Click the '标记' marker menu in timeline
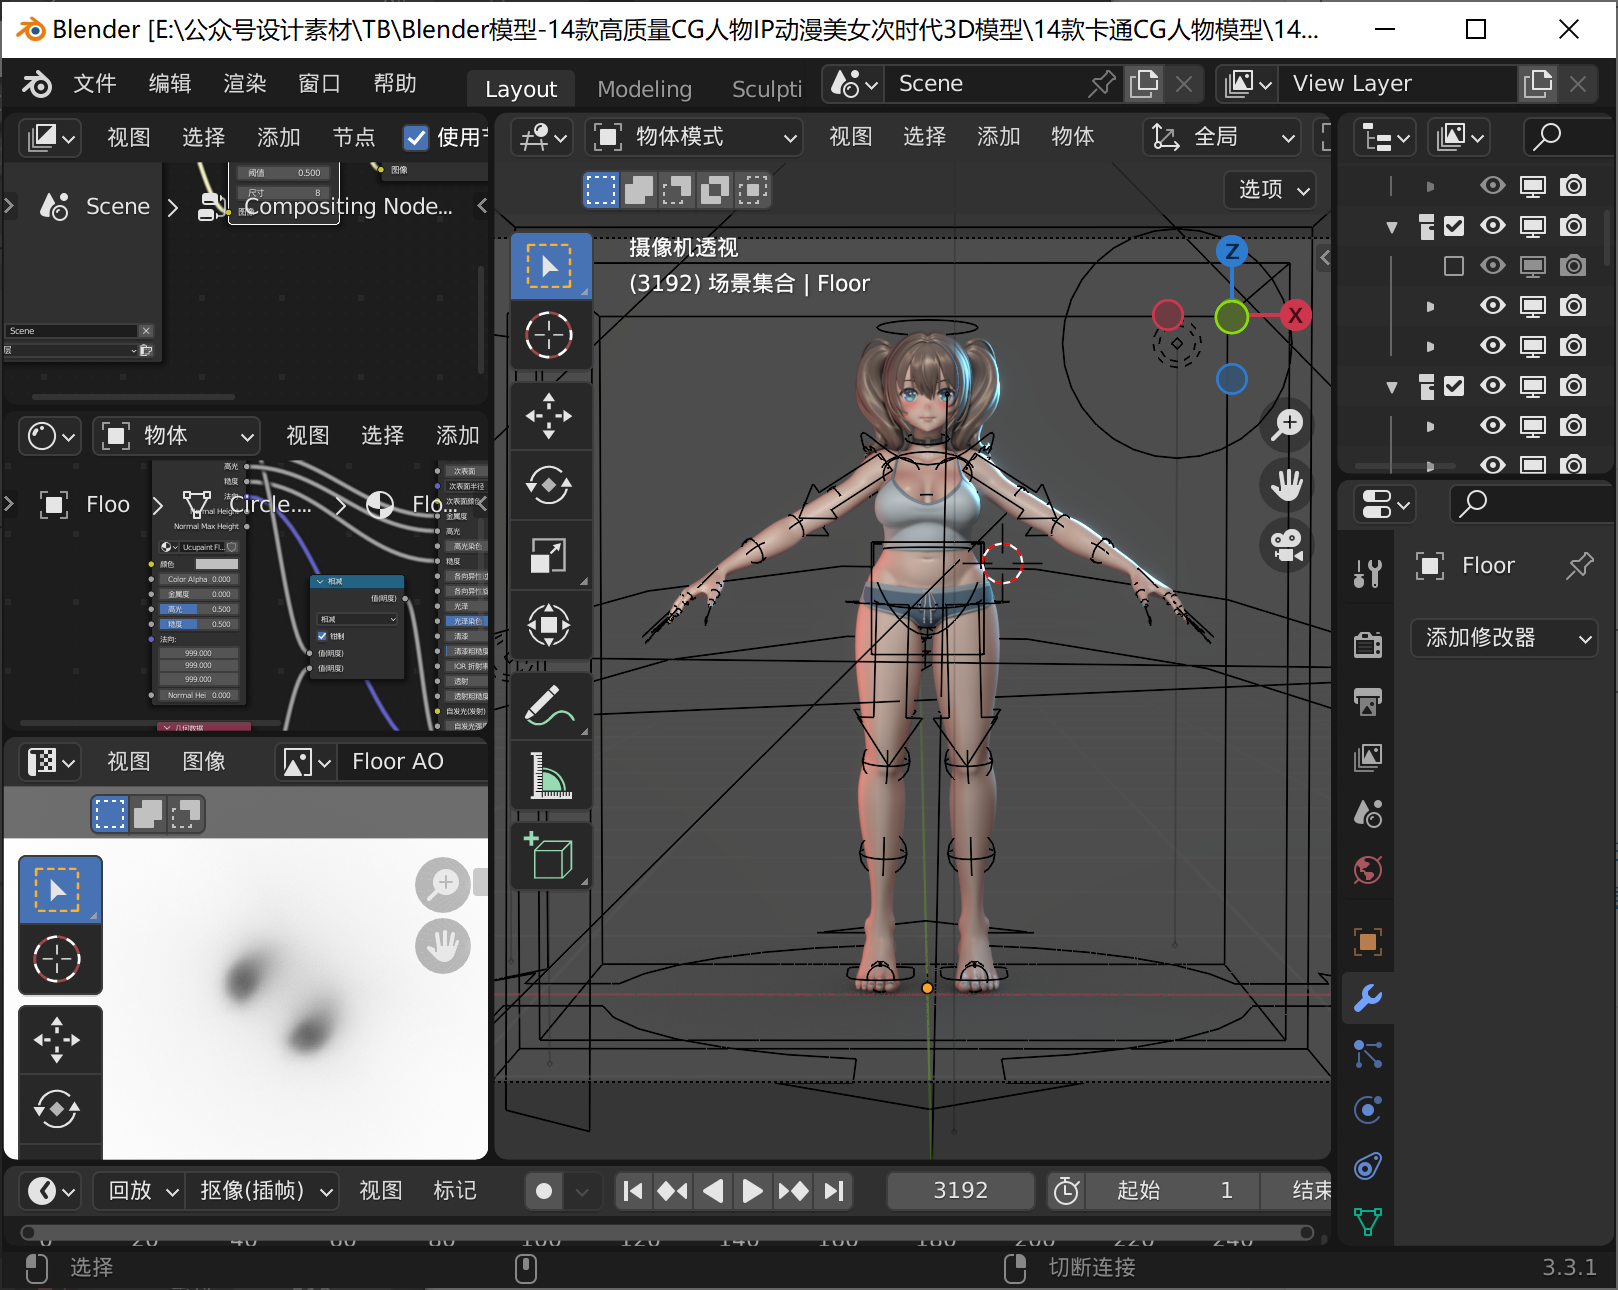 click(x=455, y=1191)
